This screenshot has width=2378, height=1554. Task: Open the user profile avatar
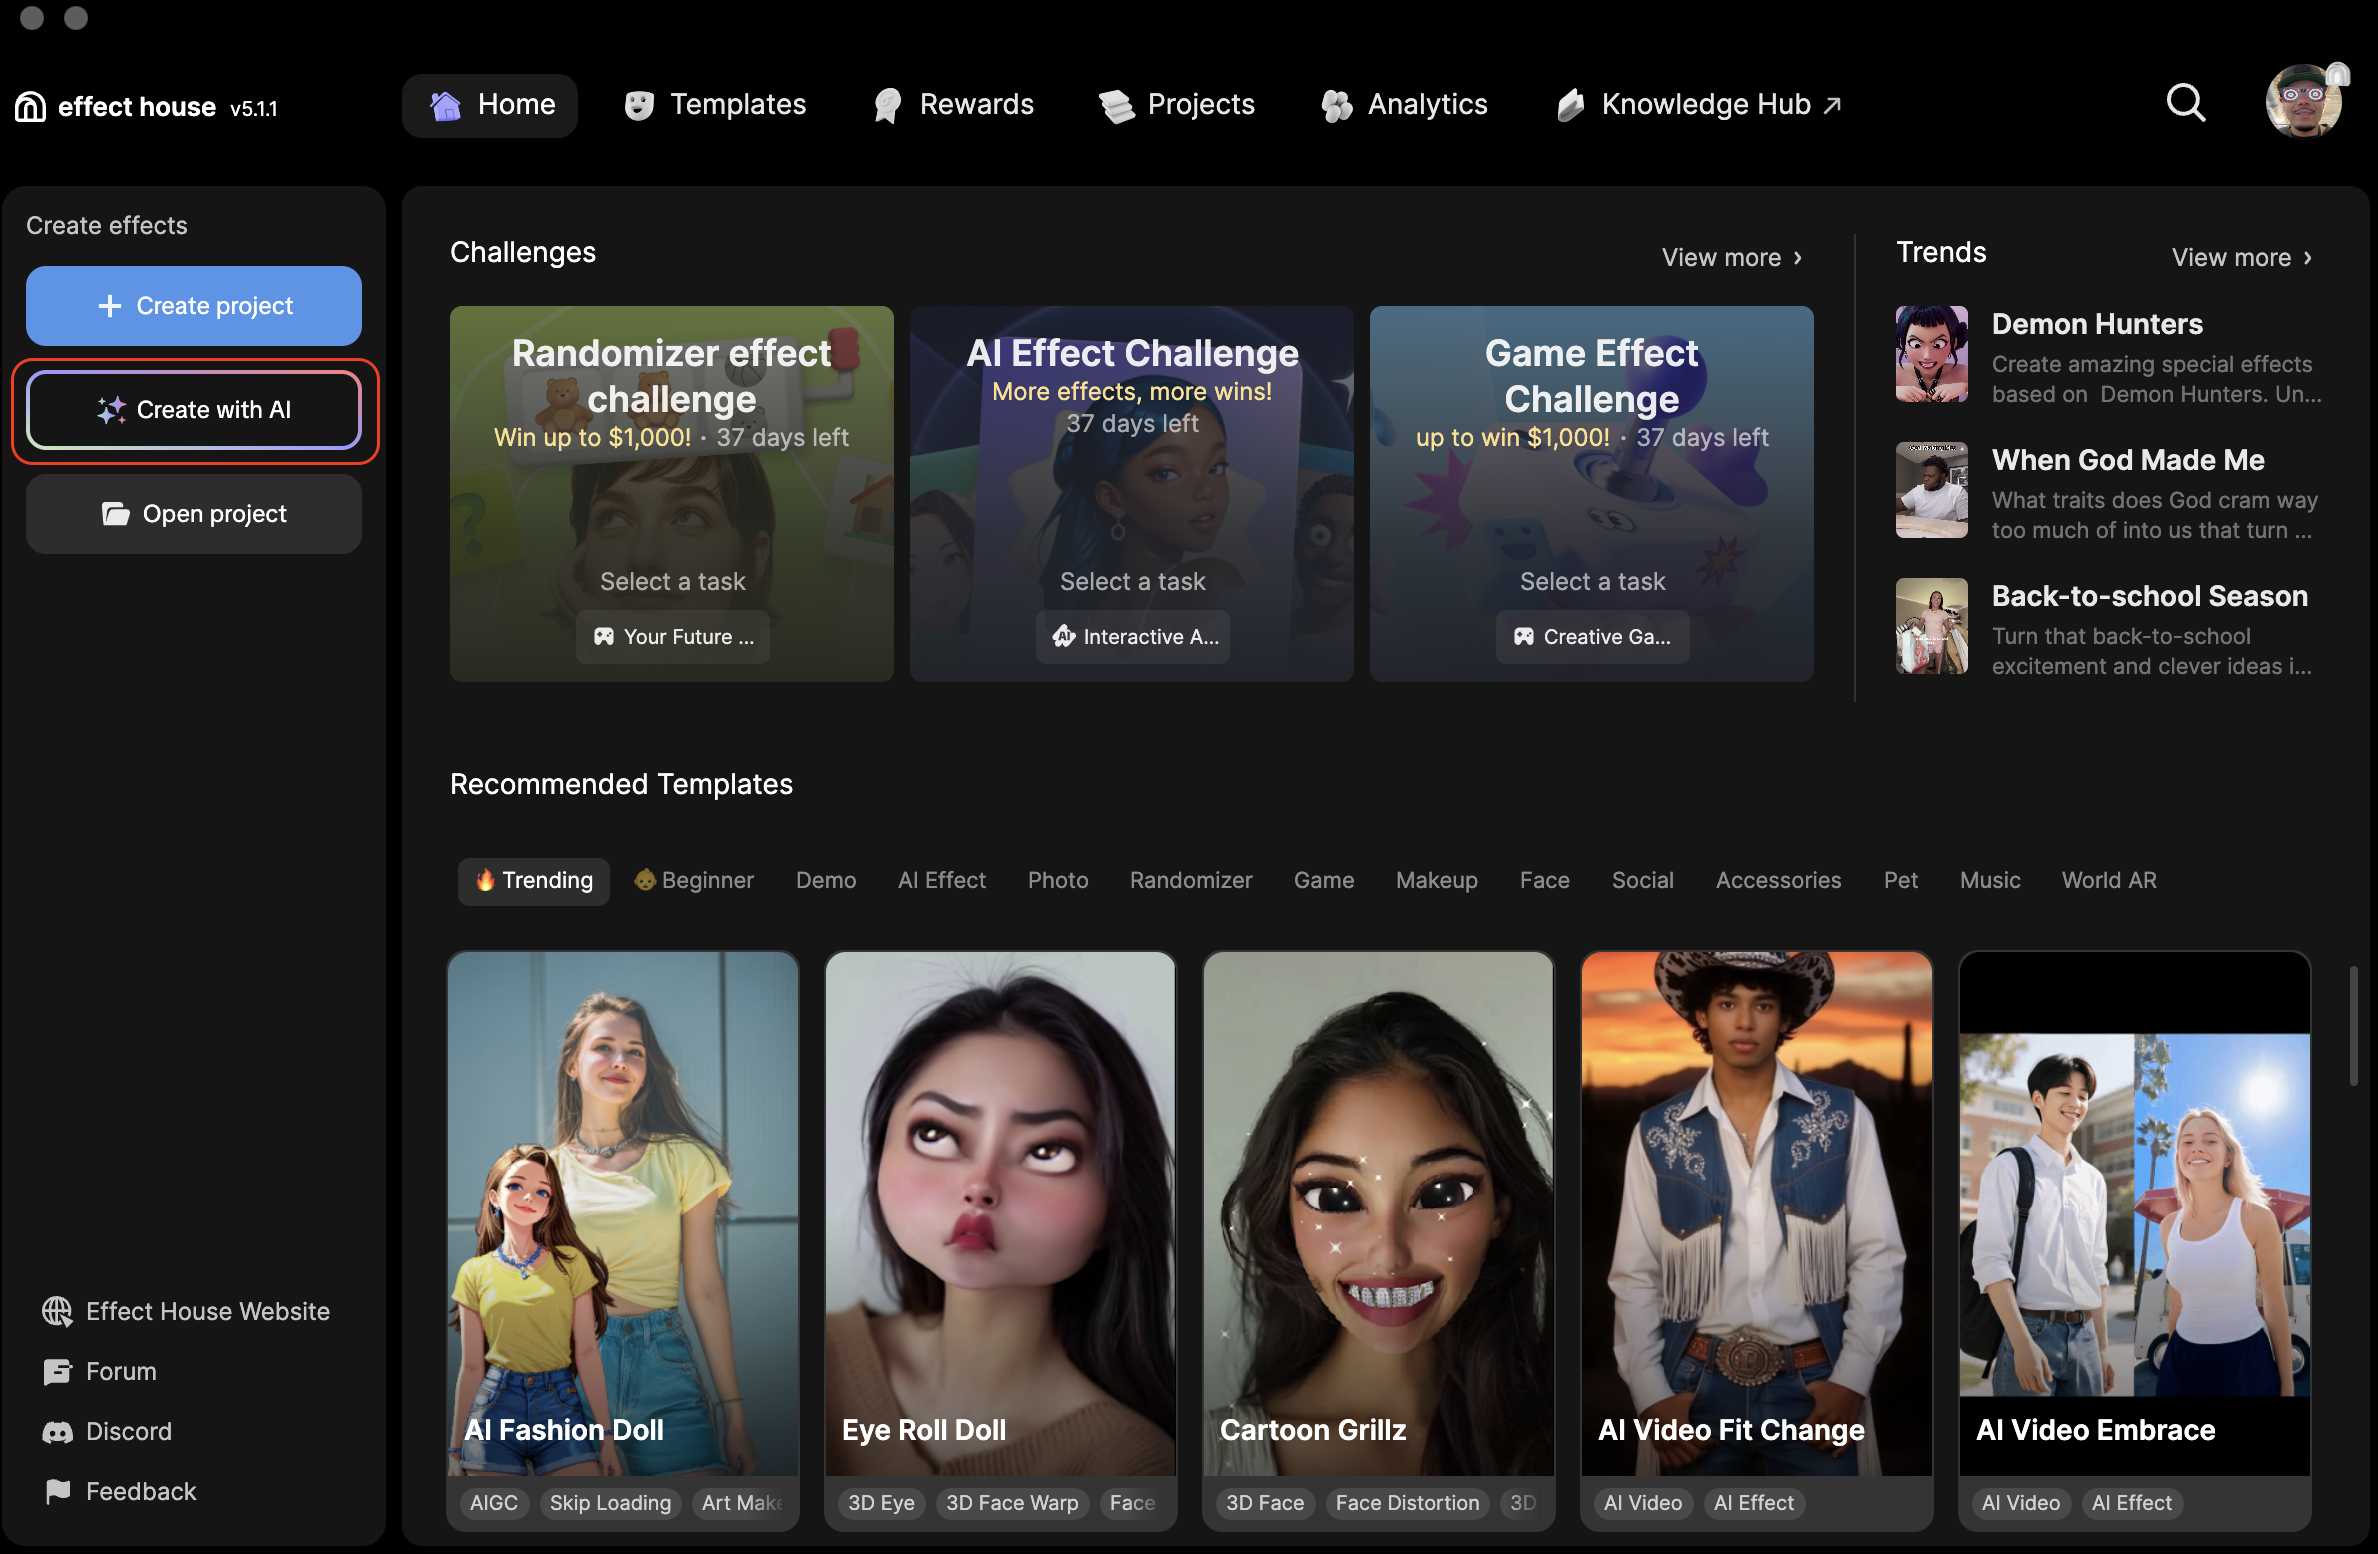[x=2305, y=101]
